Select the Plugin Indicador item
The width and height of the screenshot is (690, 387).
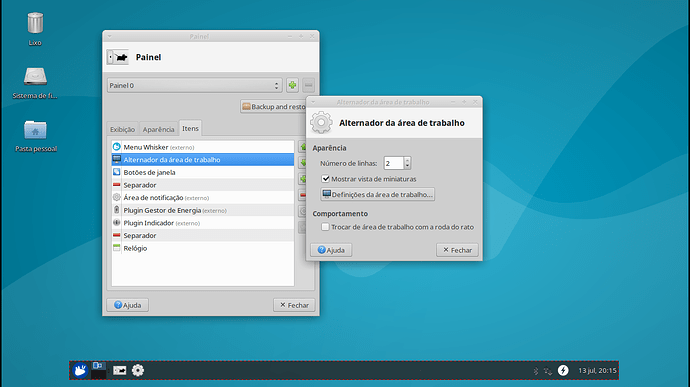pos(203,223)
